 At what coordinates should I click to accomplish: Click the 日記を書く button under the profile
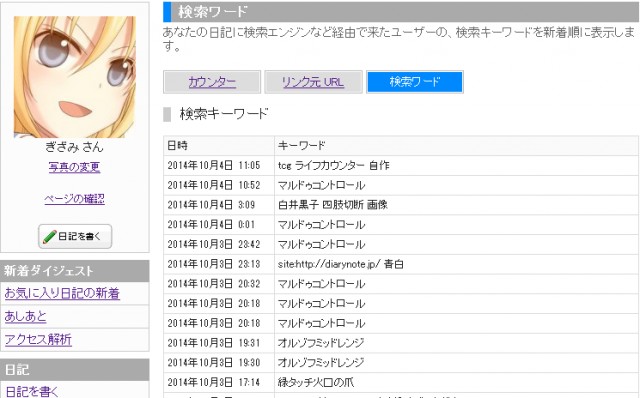click(x=75, y=236)
